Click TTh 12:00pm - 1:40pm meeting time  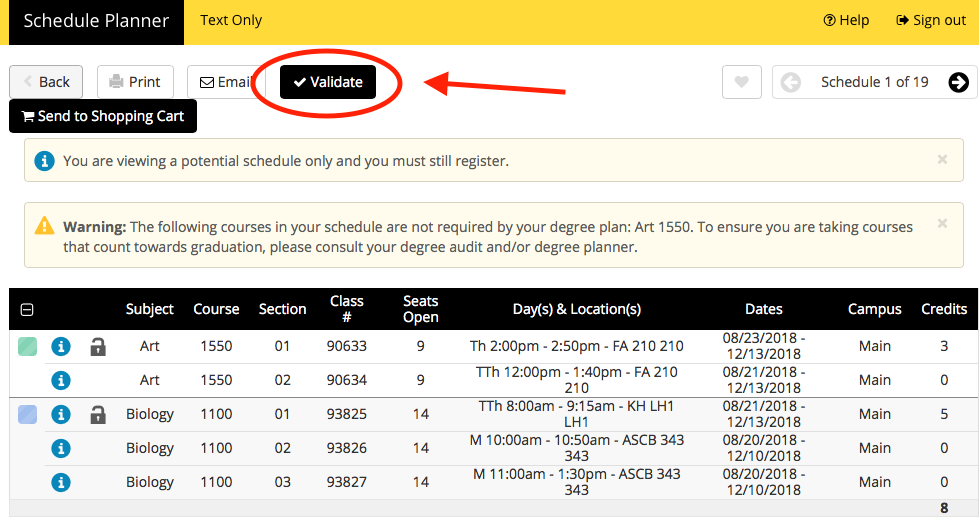click(576, 380)
